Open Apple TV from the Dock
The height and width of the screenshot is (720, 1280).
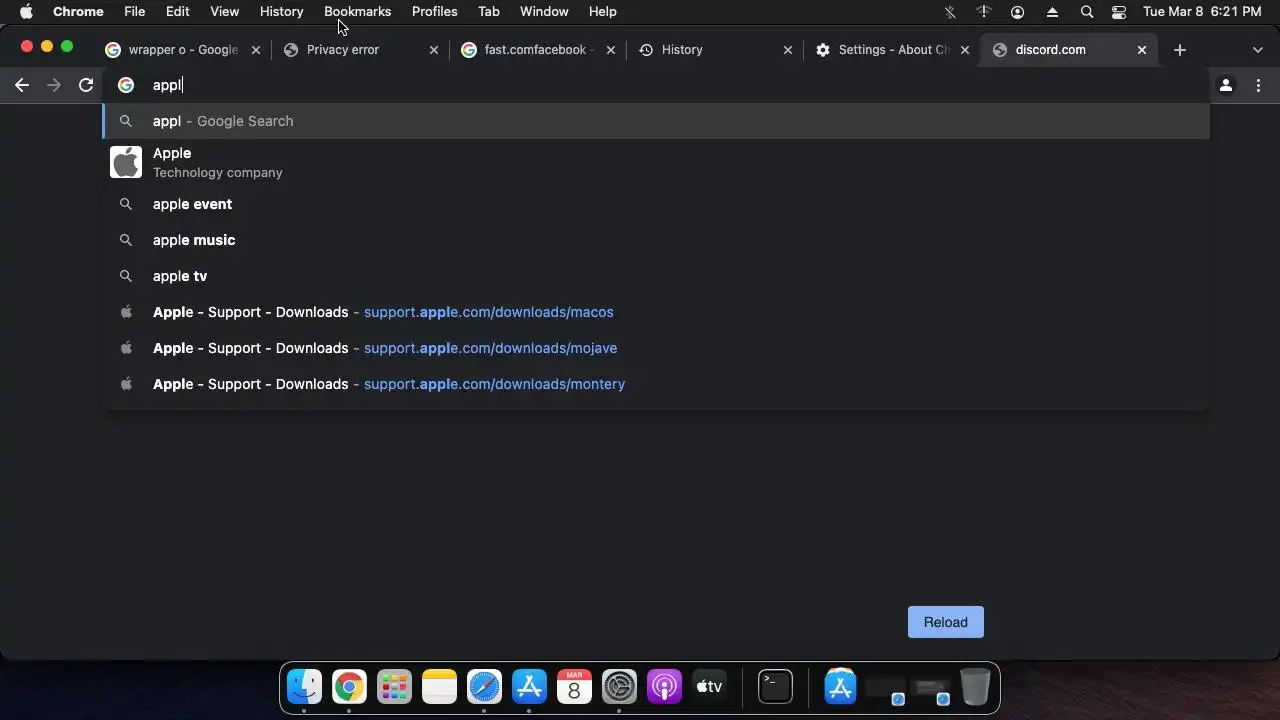709,686
